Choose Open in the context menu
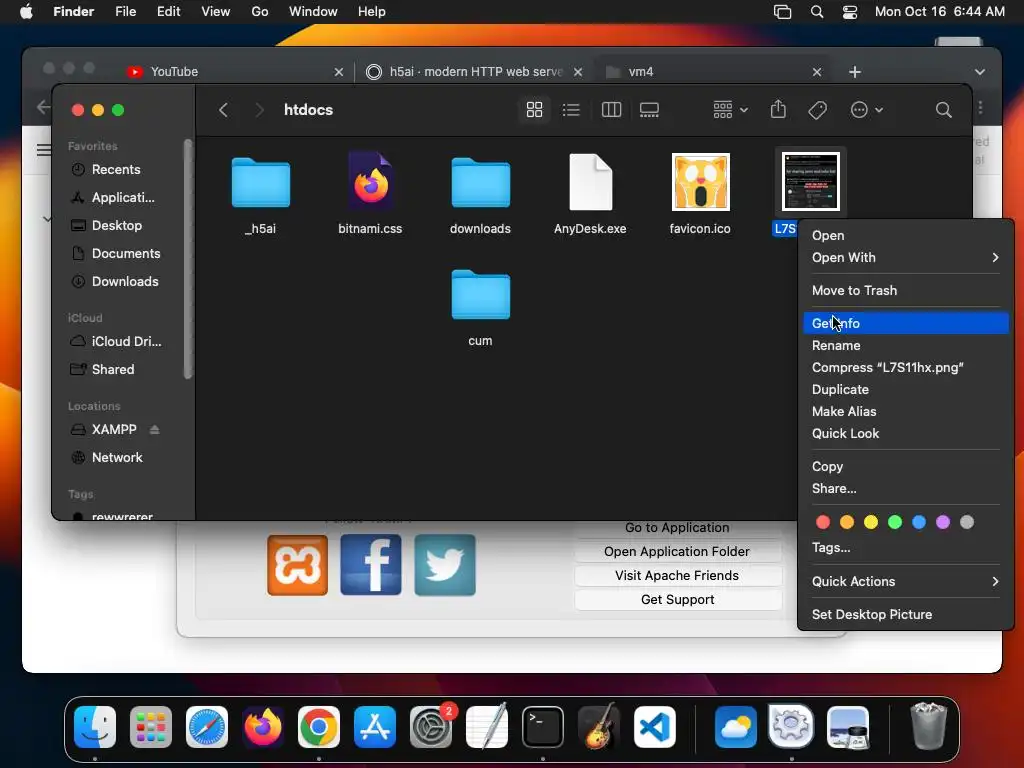Viewport: 1024px width, 768px height. 906,236
